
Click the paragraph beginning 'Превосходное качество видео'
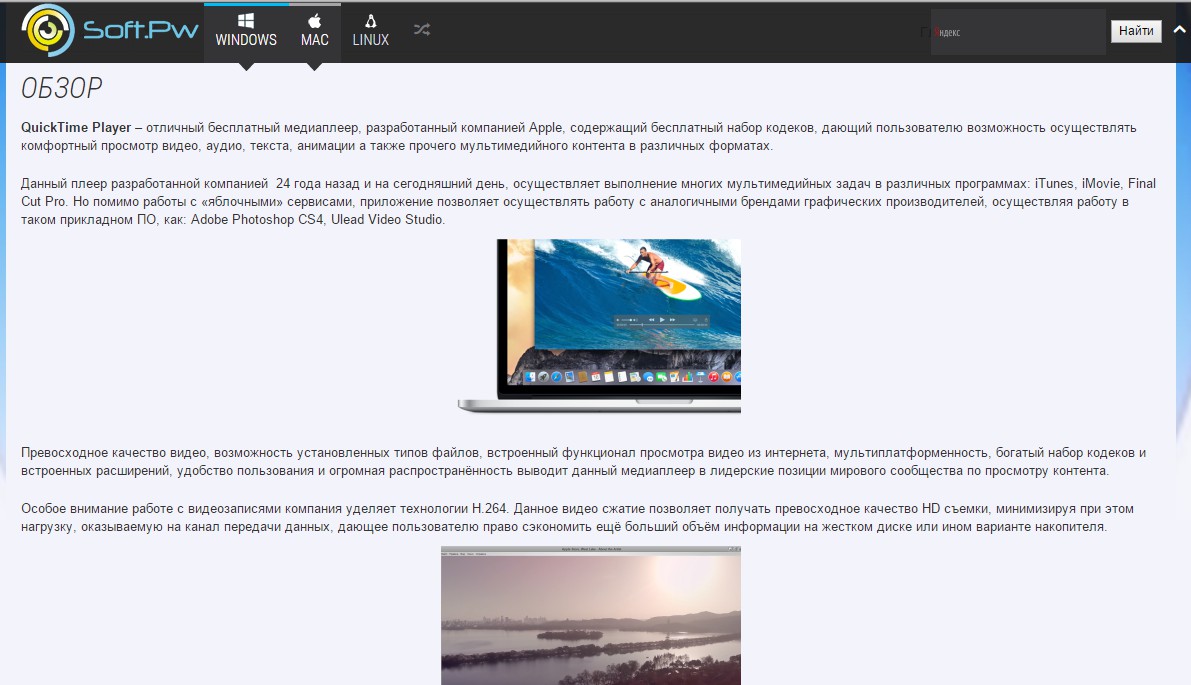(583, 461)
